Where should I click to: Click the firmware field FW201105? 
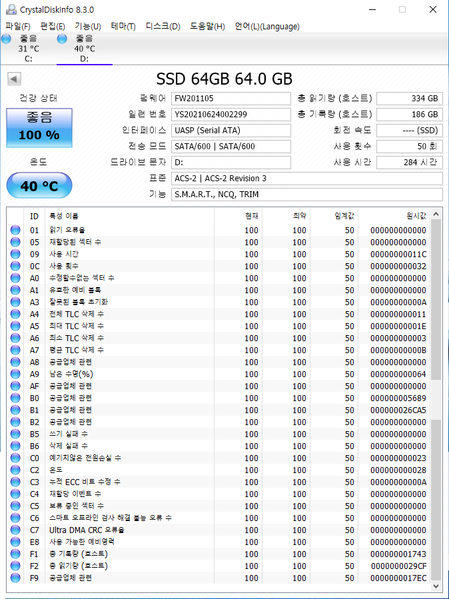pos(231,99)
